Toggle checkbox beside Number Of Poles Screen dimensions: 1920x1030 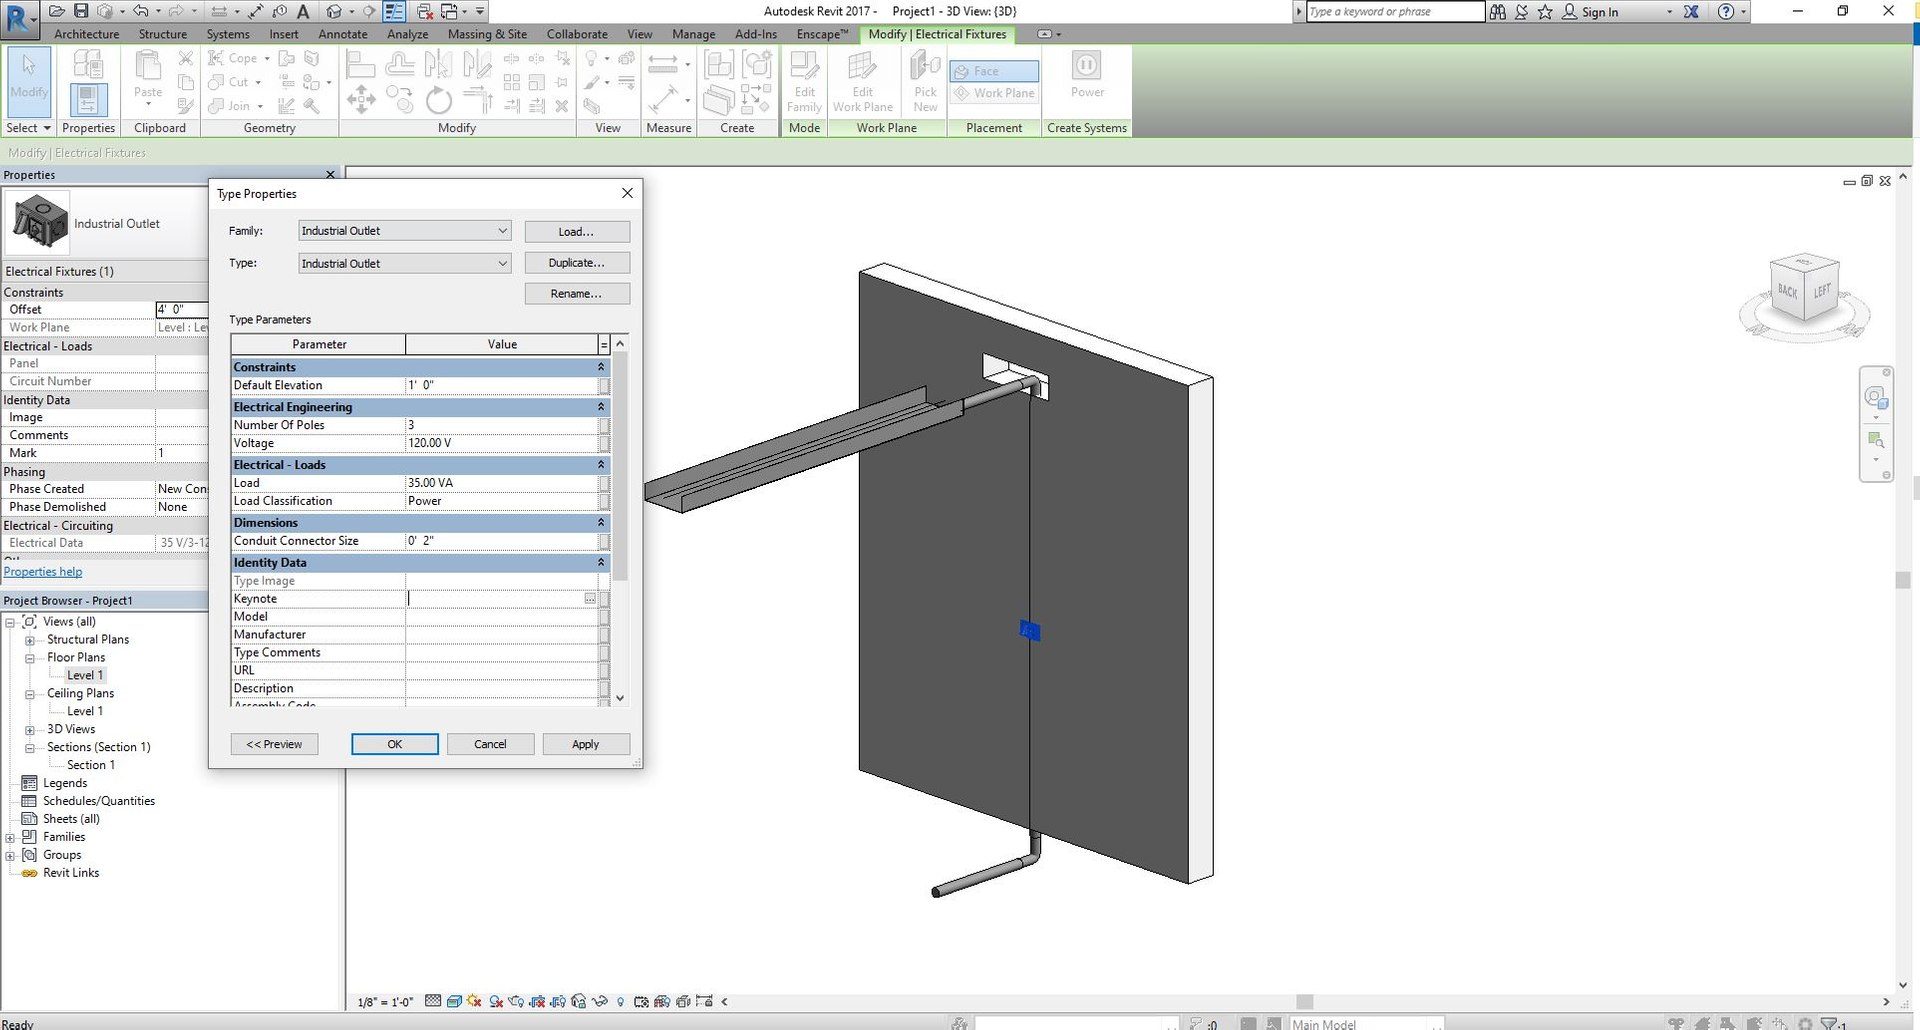604,425
